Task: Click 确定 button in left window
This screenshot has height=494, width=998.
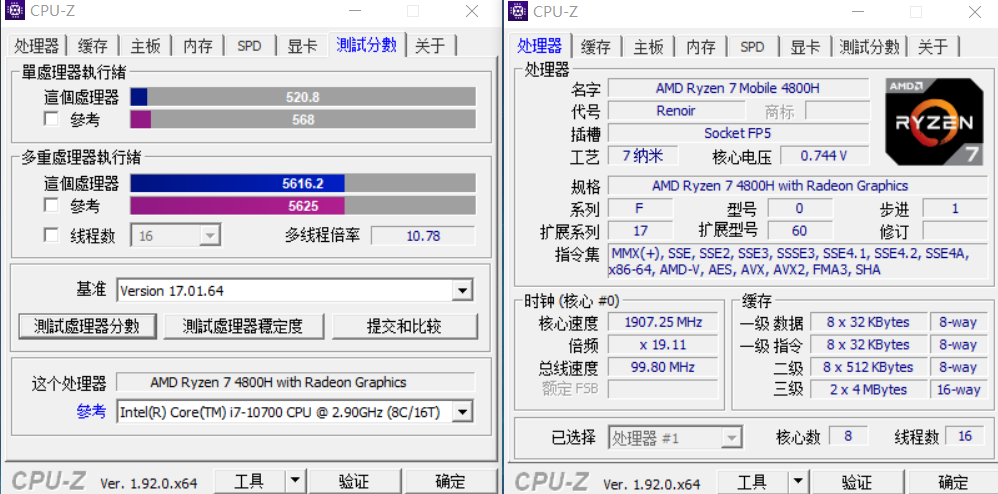Action: 450,481
